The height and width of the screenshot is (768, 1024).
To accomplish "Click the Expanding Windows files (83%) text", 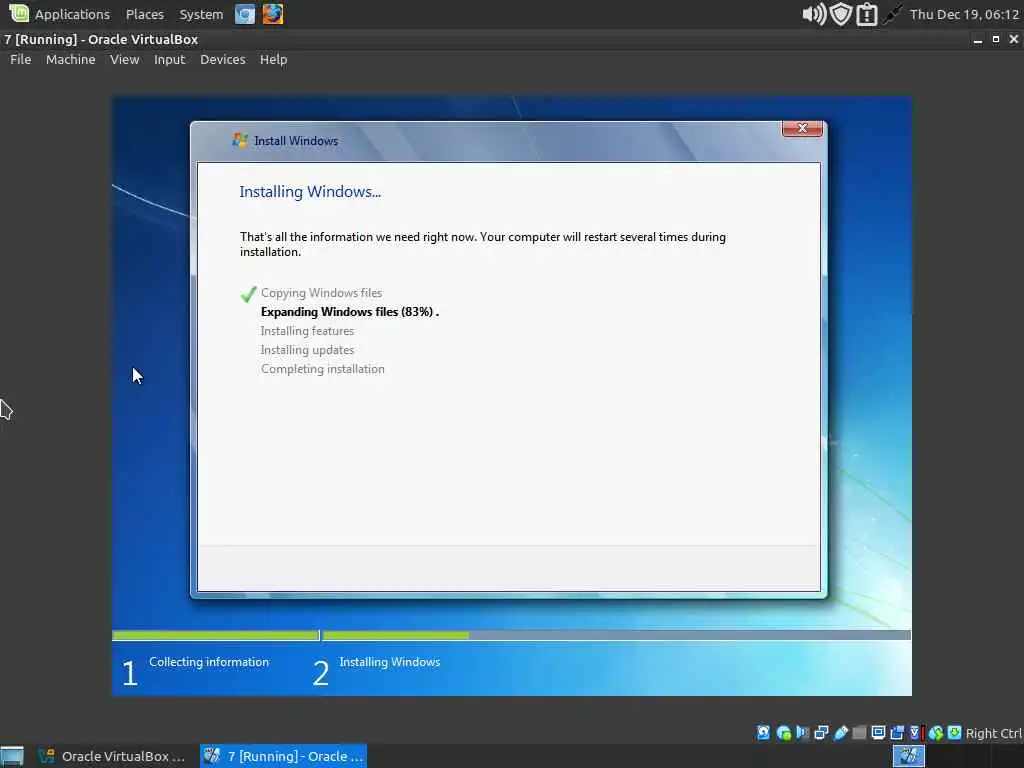I will (x=349, y=312).
